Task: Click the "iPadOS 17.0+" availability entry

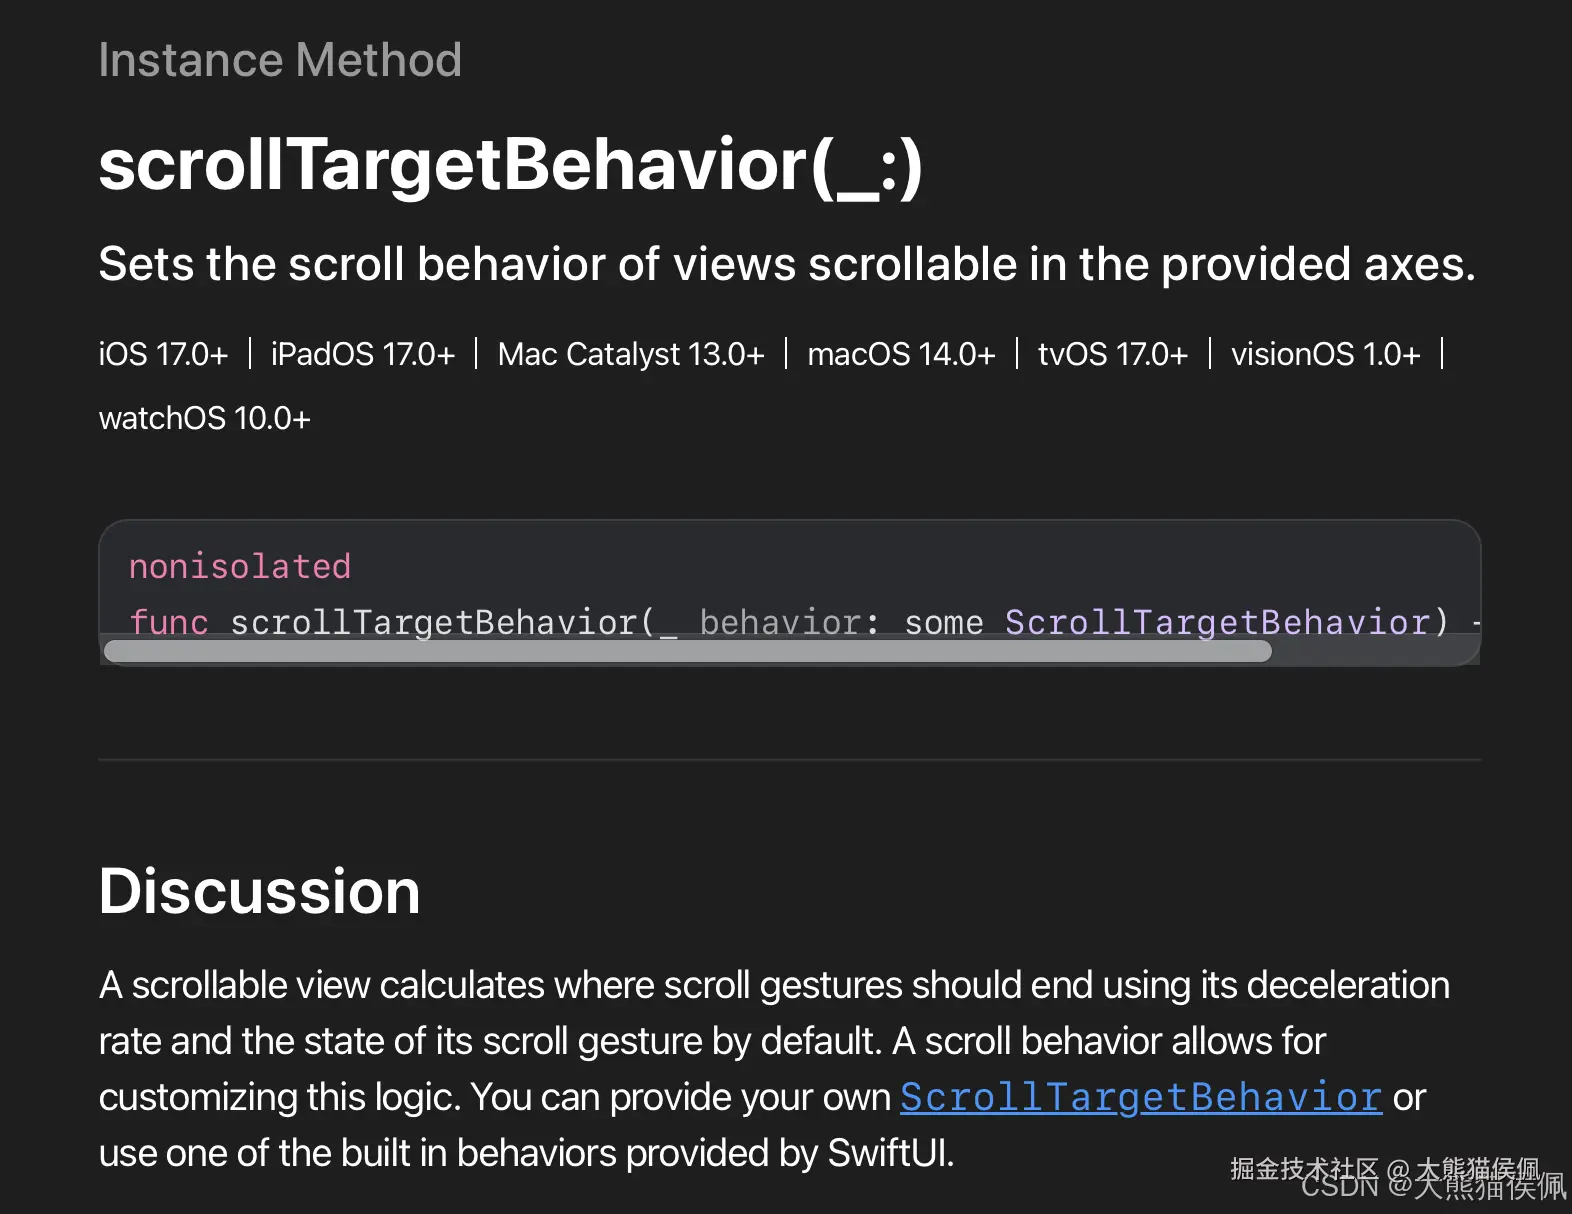Action: pyautogui.click(x=362, y=354)
